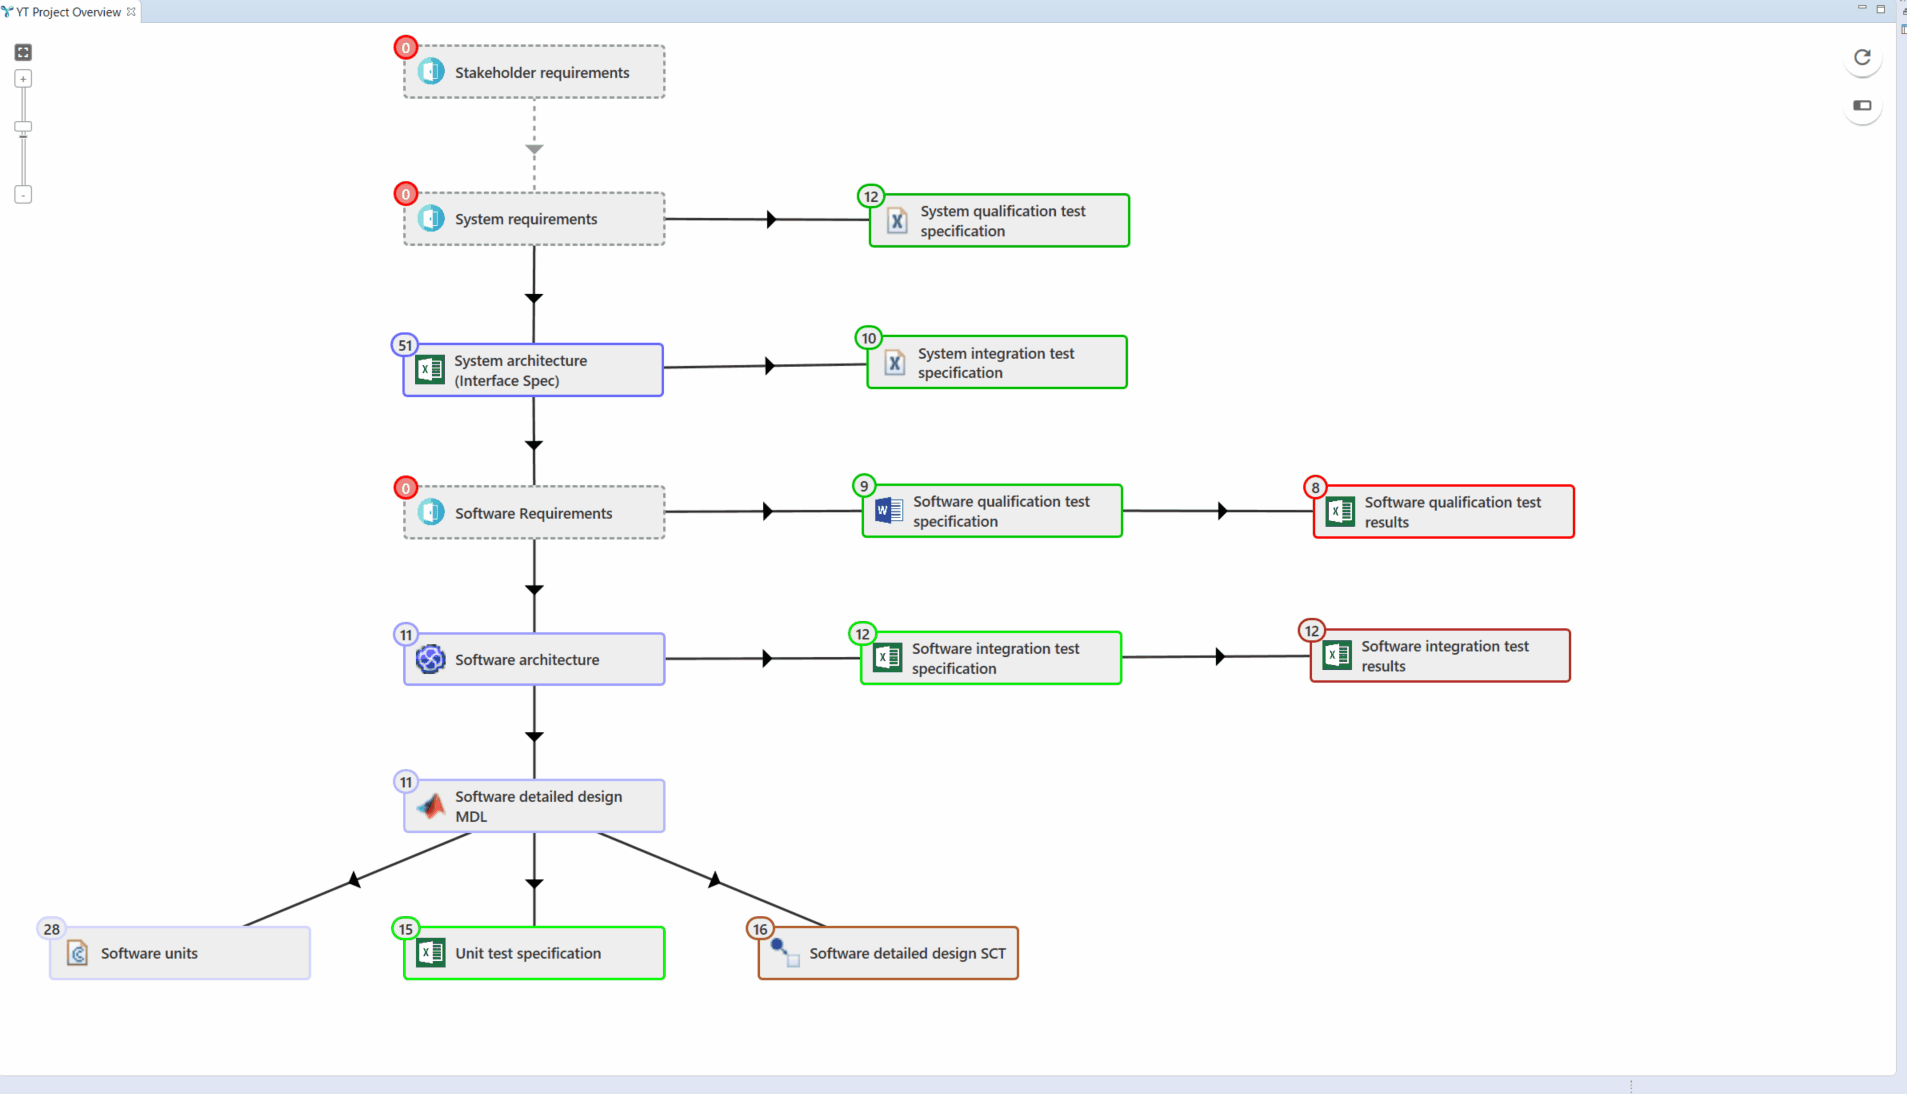
Task: Click the document icon on Stakeholder requirements
Action: click(x=430, y=71)
